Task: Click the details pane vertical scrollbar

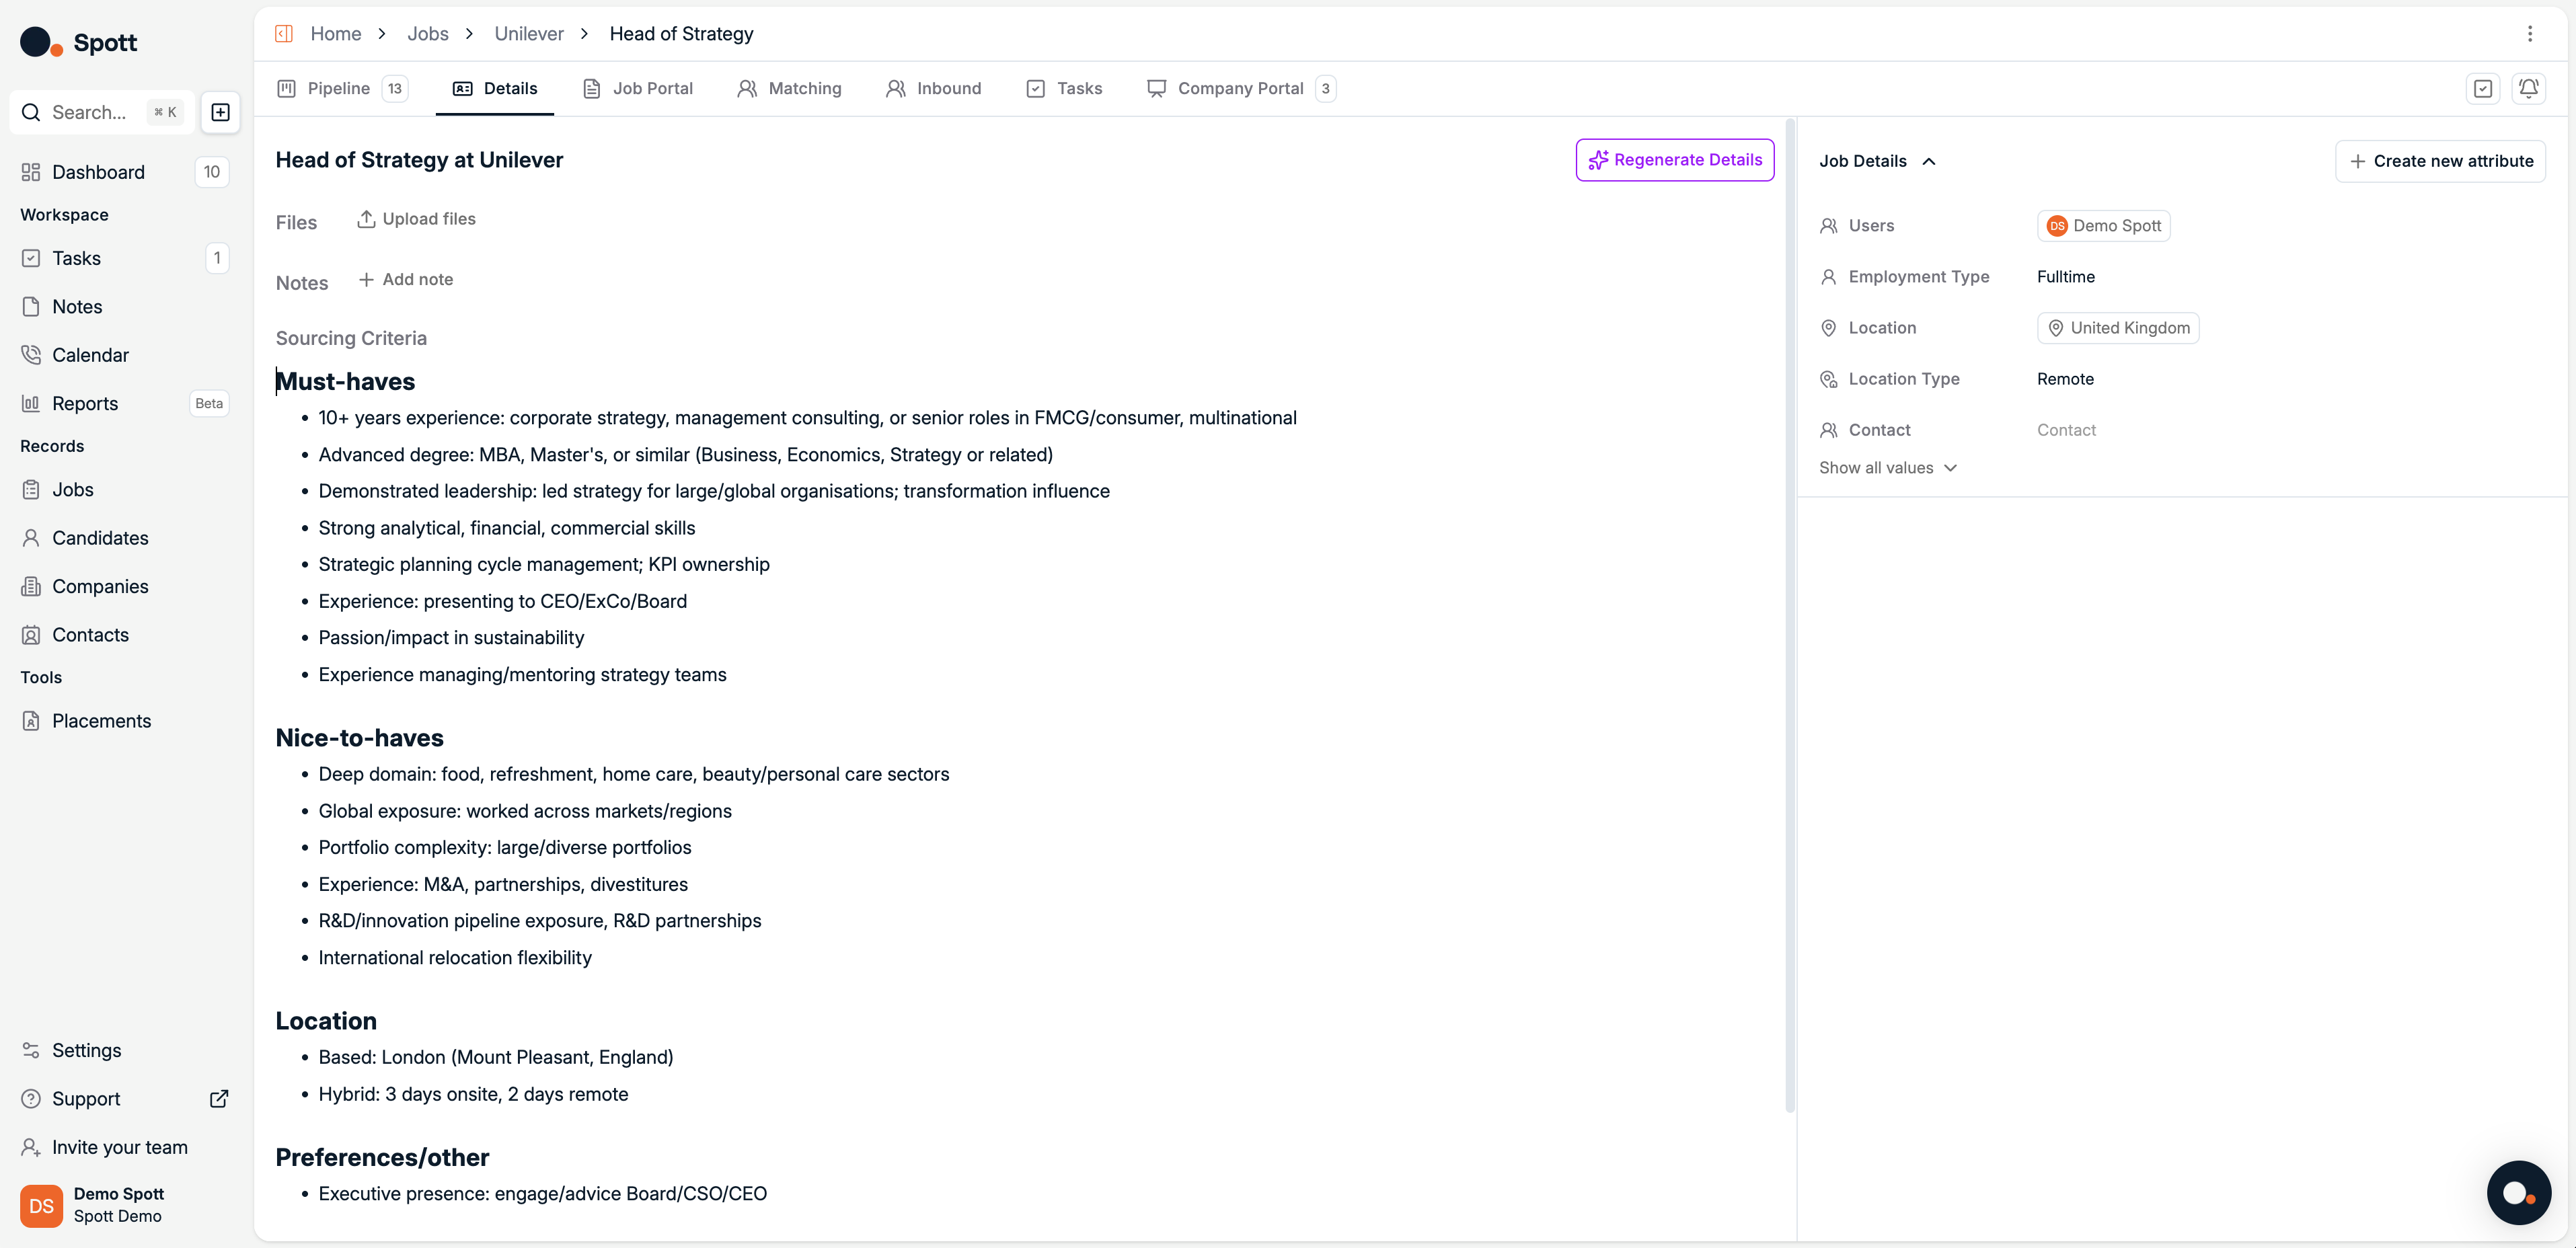Action: (1790, 616)
